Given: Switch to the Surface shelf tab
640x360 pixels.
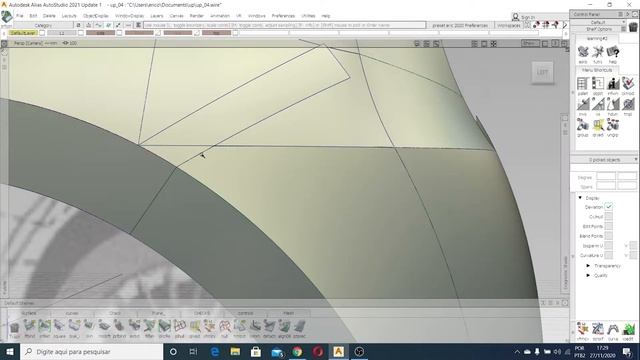Looking at the screenshot, I should [29, 313].
